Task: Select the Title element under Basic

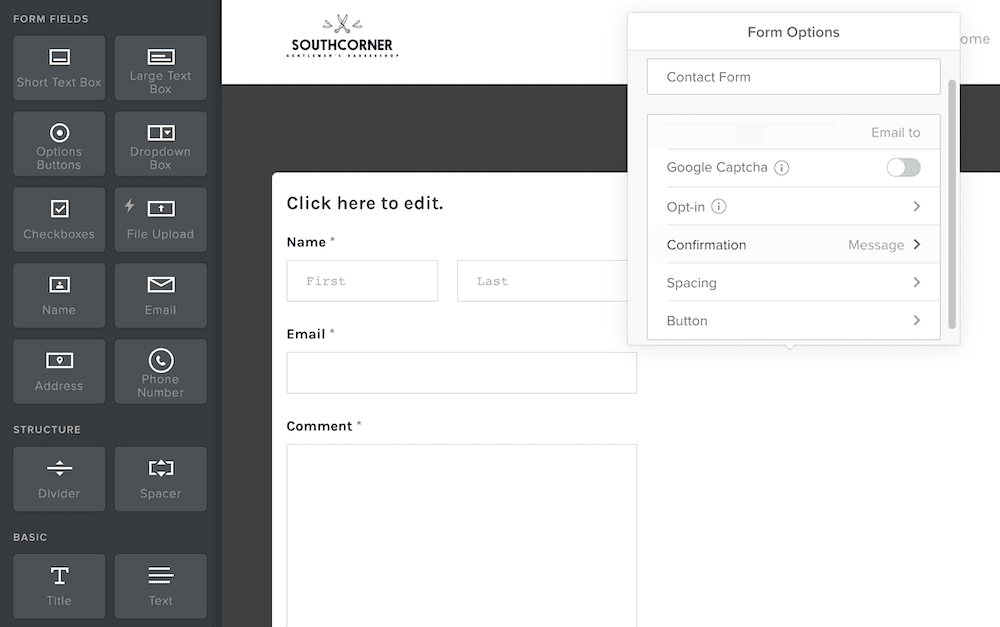Action: tap(58, 586)
